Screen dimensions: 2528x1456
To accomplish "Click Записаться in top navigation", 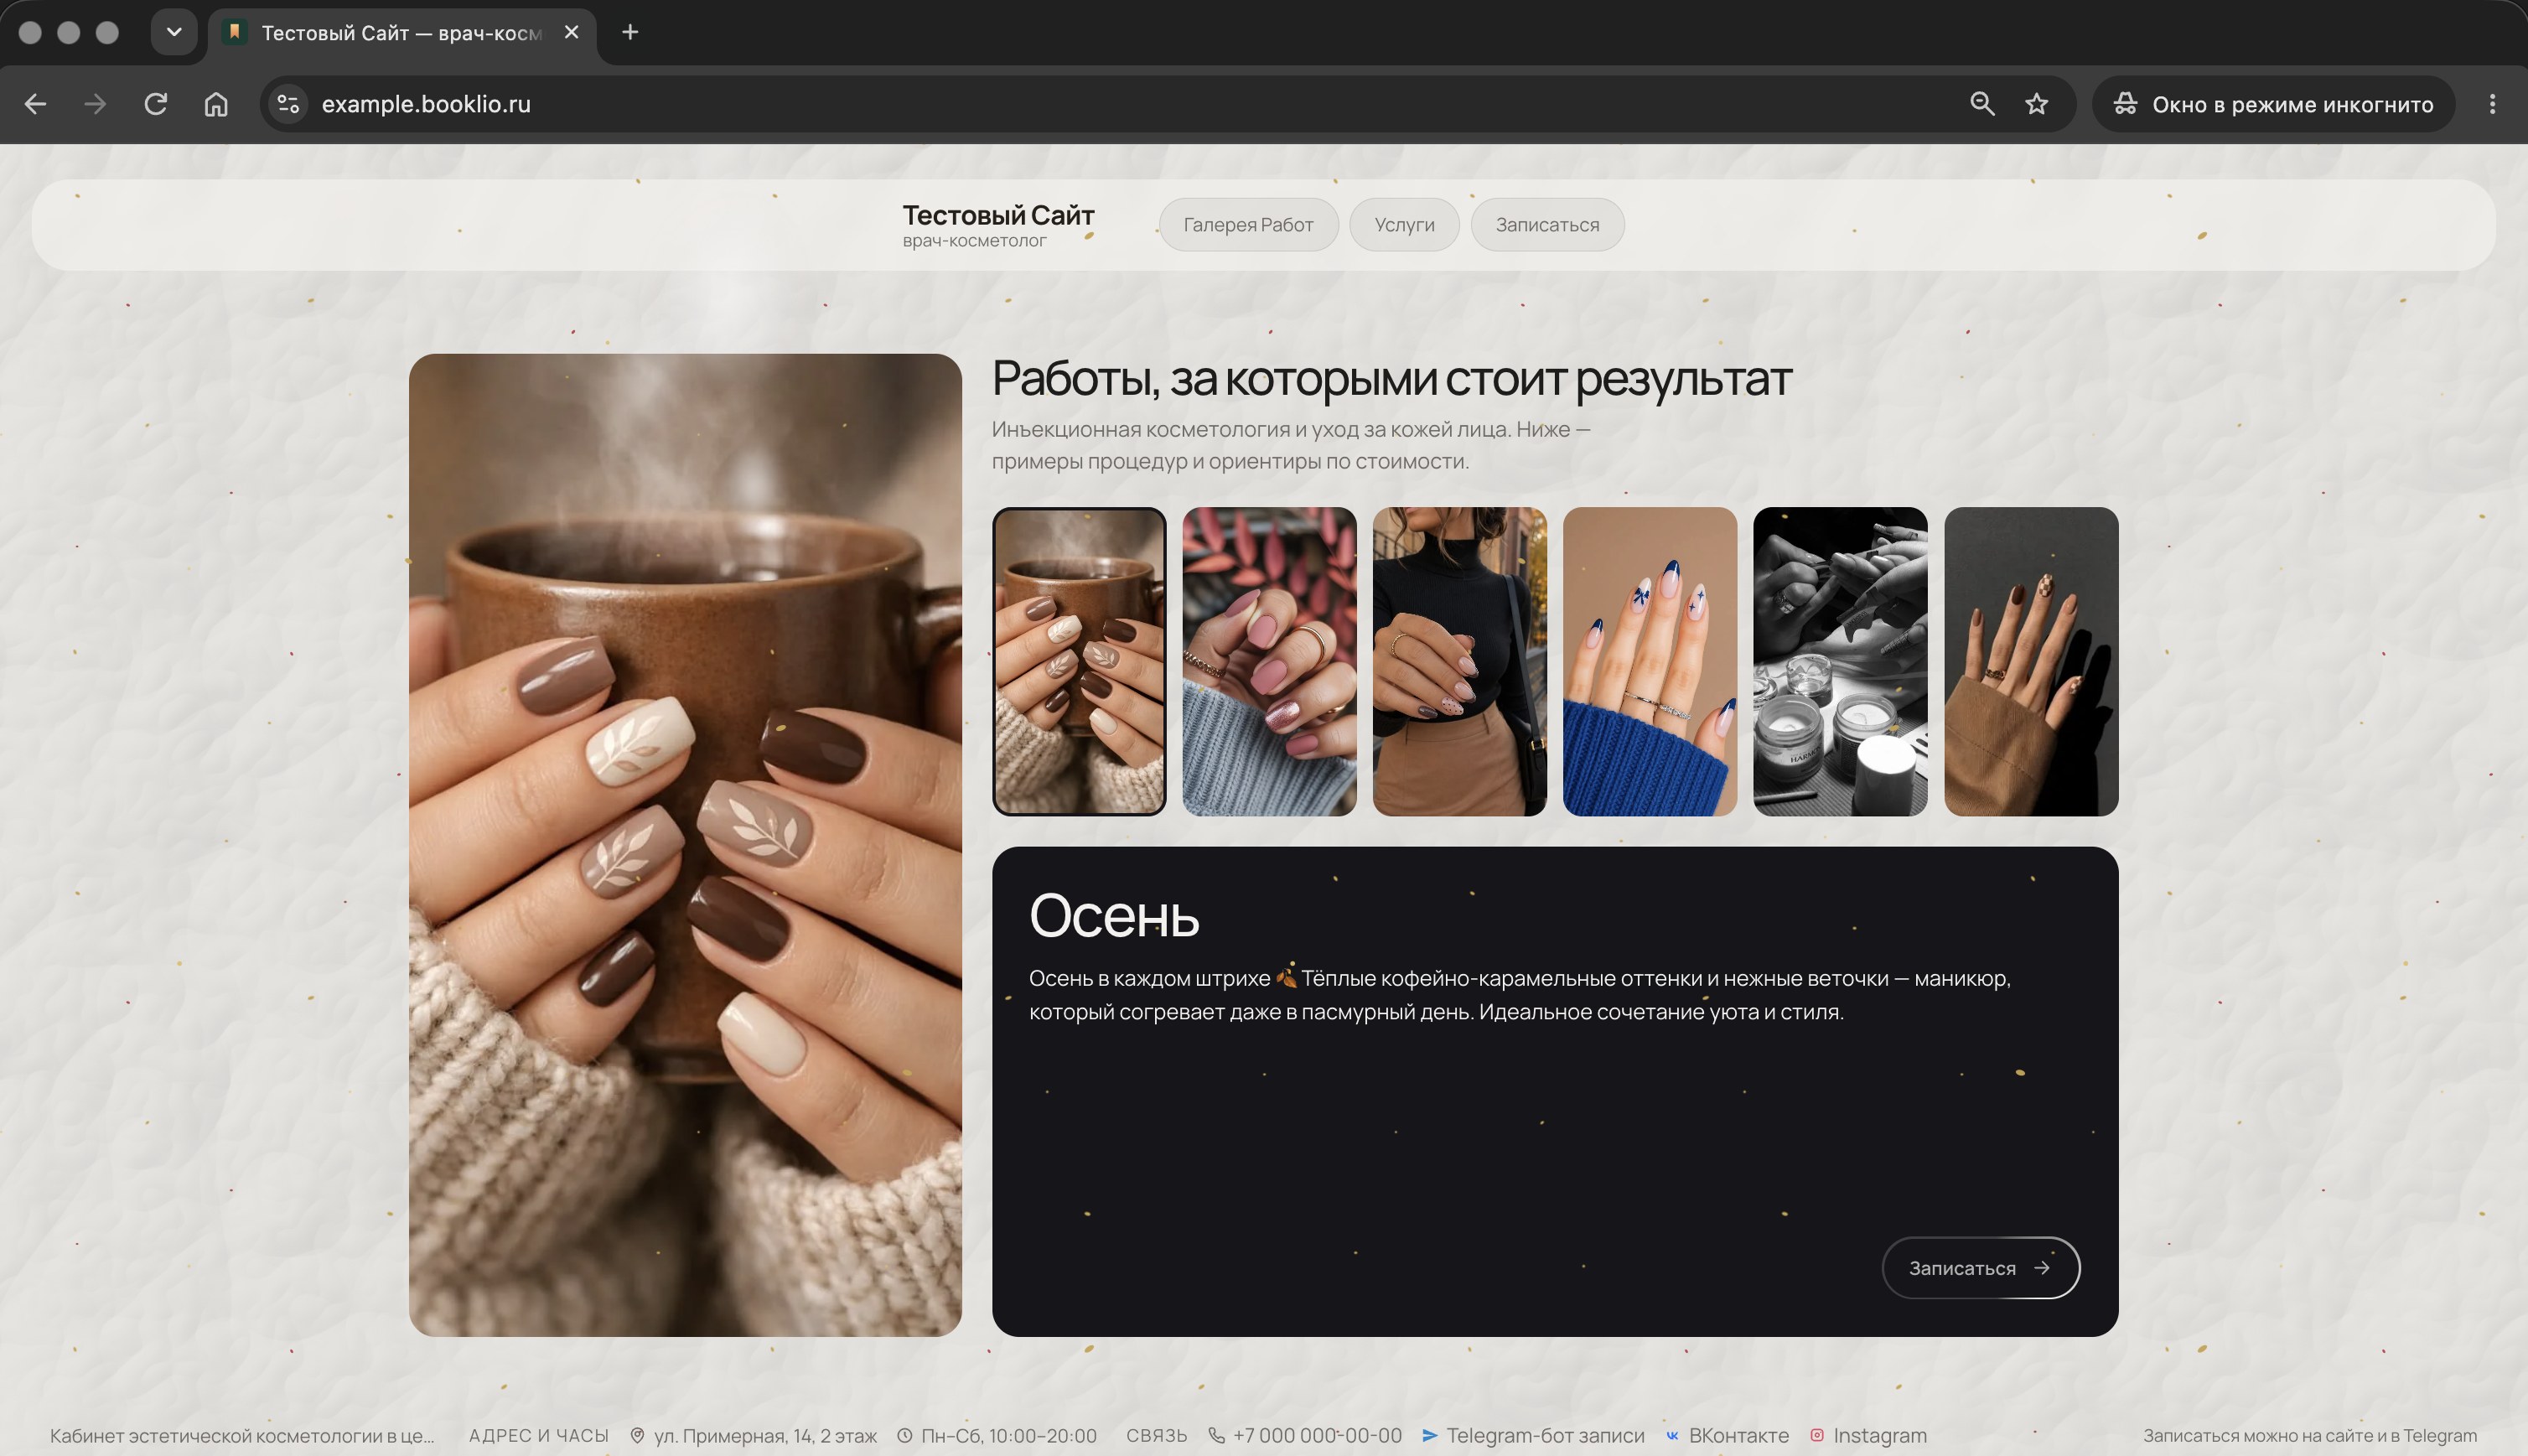I will [x=1547, y=225].
